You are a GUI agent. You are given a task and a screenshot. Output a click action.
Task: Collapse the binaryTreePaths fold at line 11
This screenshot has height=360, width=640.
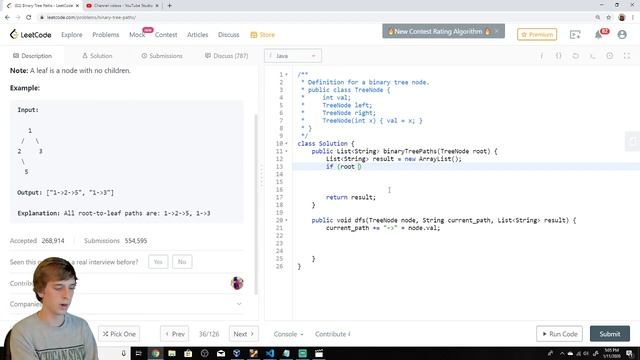pos(287,151)
